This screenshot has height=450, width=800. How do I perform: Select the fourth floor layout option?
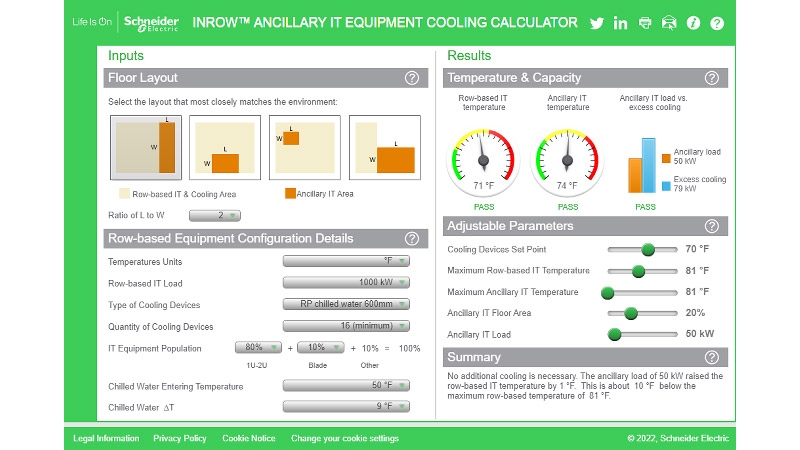coord(385,150)
